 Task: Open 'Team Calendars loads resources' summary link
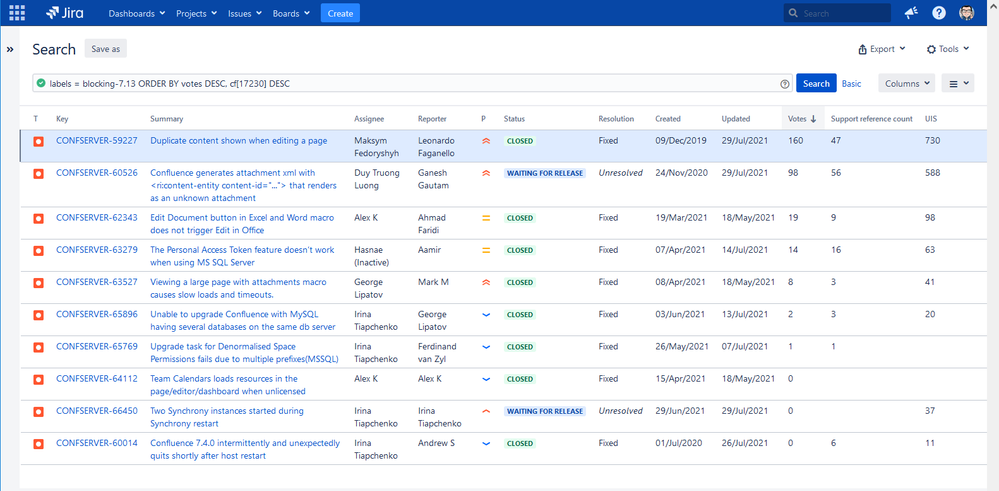(228, 385)
